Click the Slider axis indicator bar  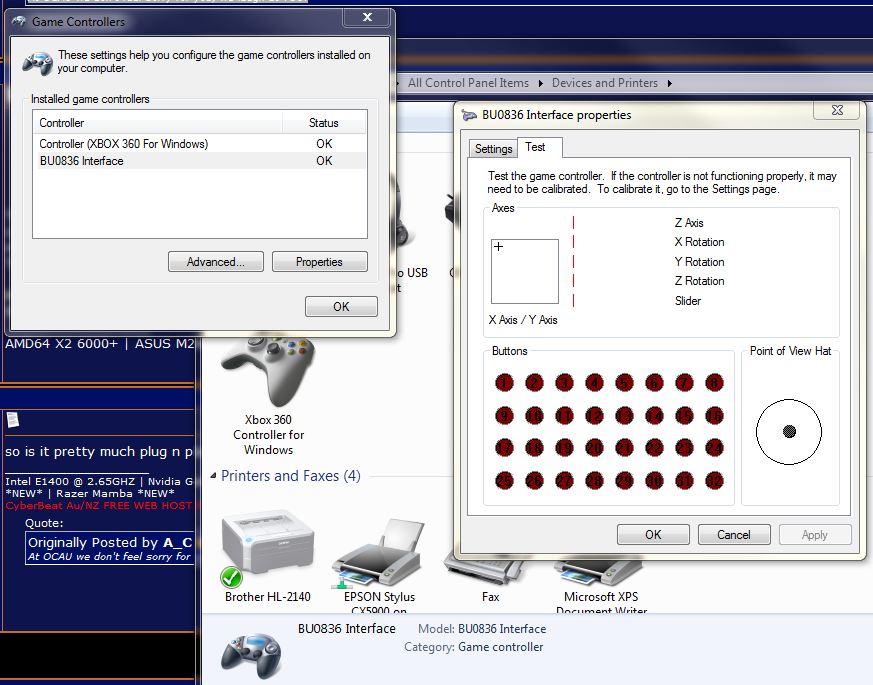tap(573, 301)
